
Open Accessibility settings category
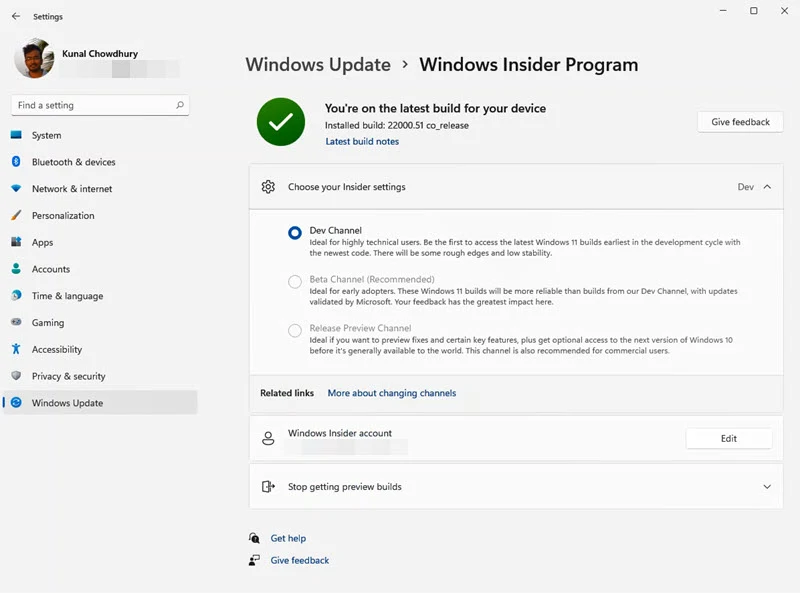[100, 349]
